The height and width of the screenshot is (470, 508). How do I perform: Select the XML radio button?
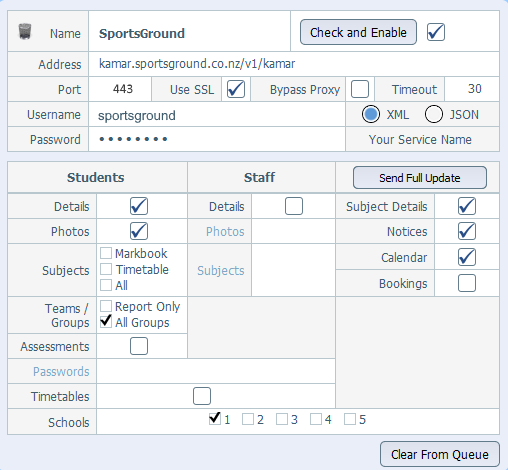pos(371,114)
